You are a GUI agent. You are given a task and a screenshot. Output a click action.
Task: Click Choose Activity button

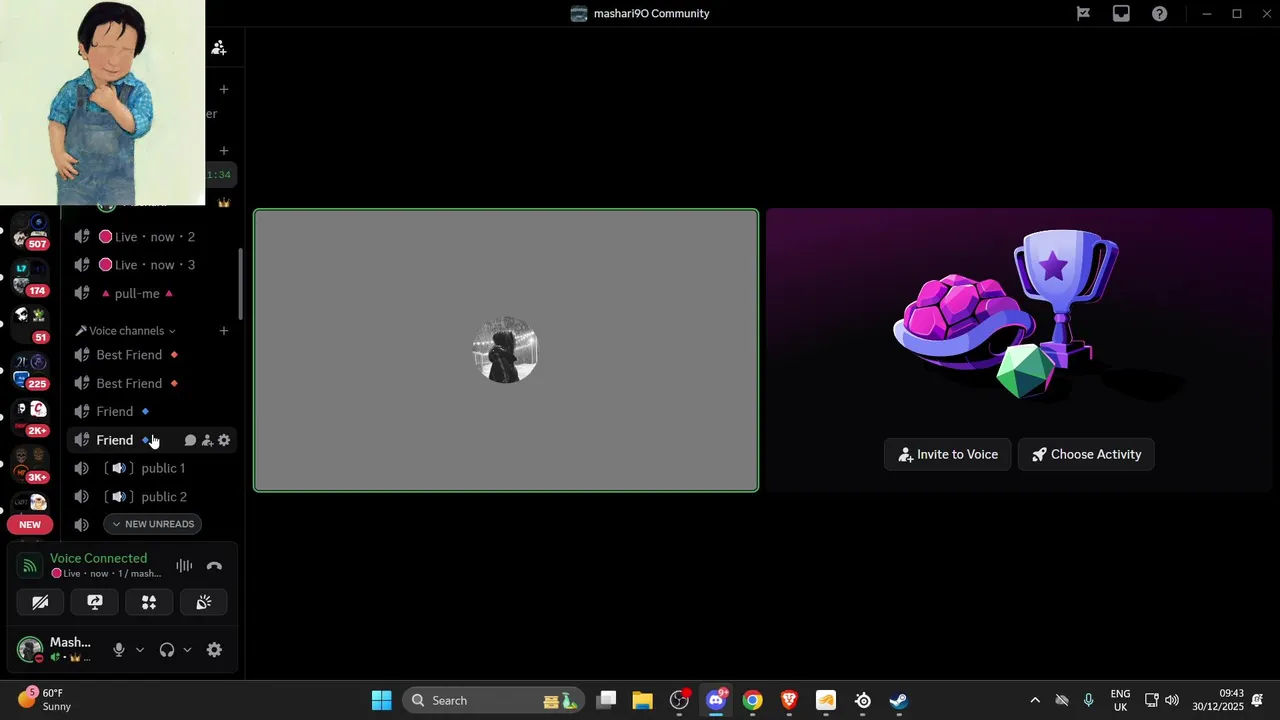tap(1086, 454)
